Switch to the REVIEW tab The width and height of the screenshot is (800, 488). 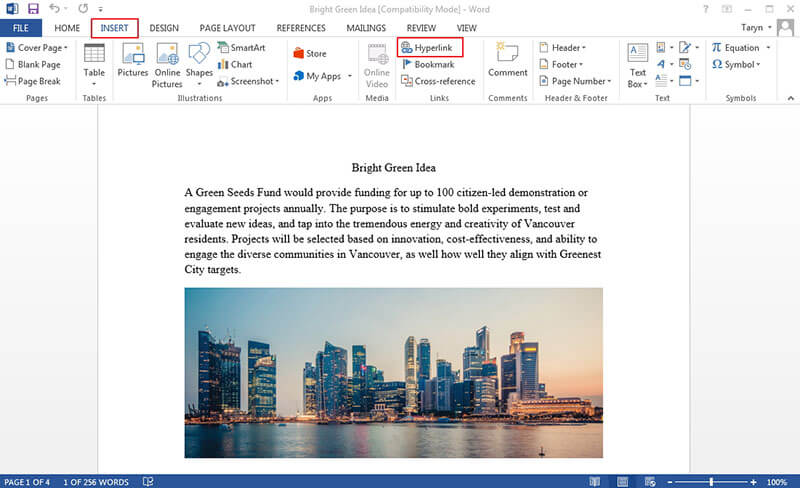coord(421,28)
